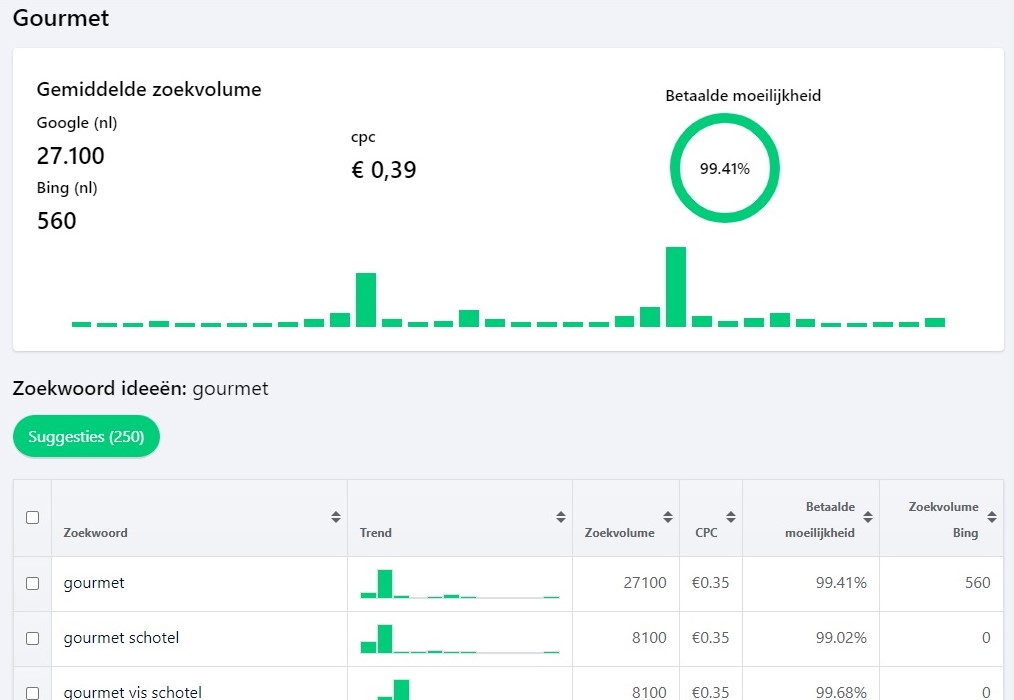Open trend sparkline of gourmet schotel row
Image resolution: width=1014 pixels, height=700 pixels.
click(460, 639)
